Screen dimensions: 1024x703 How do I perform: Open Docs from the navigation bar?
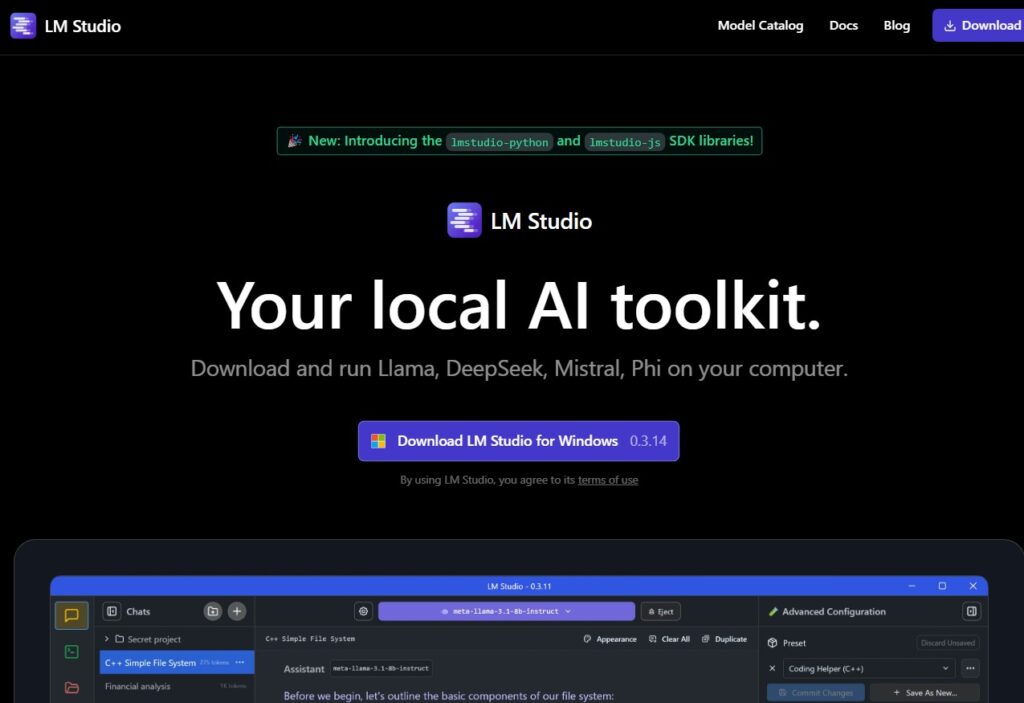(843, 25)
